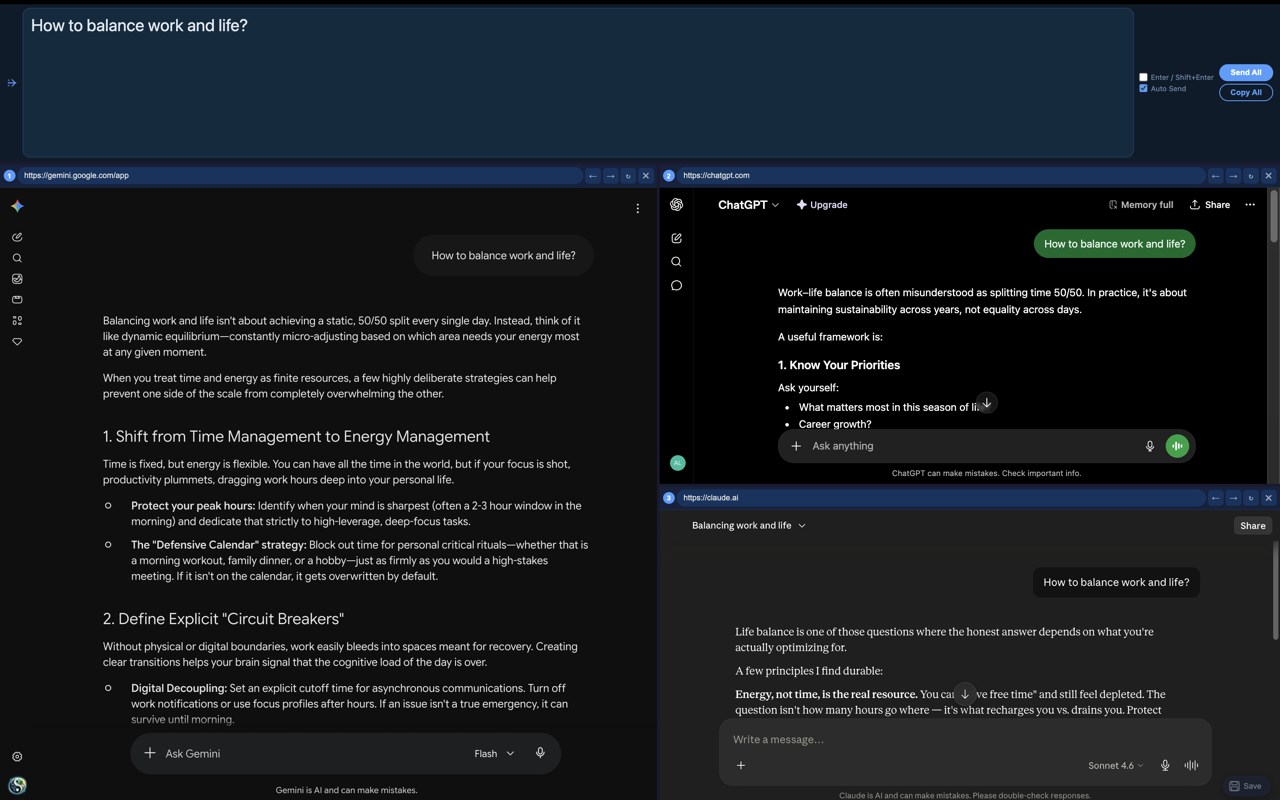Image resolution: width=1280 pixels, height=800 pixels.
Task: Click scroll-to-bottom arrow in ChatGPT pane
Action: point(986,403)
